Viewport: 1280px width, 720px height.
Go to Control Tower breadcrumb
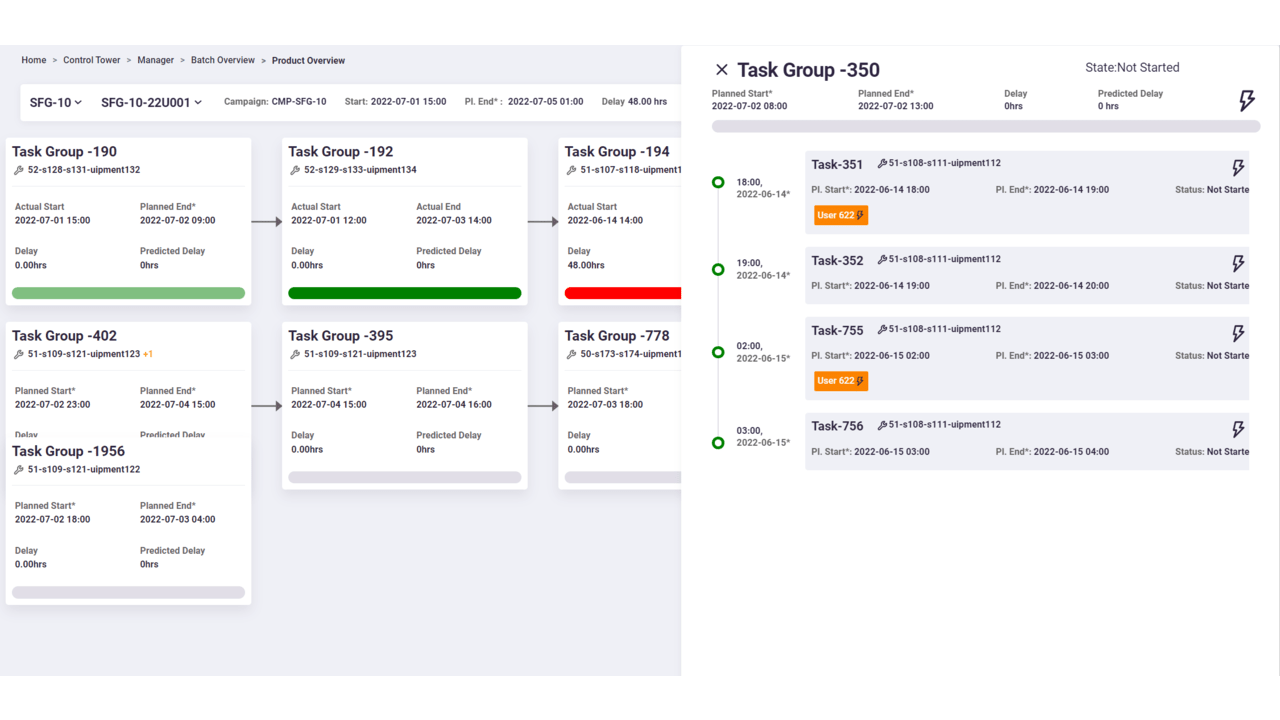92,60
